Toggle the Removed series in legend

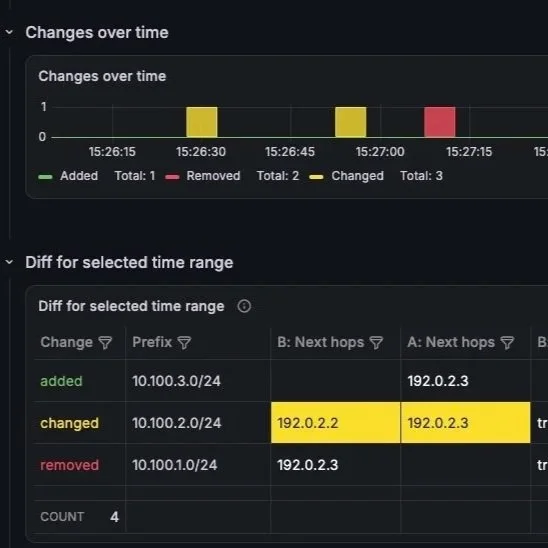click(x=213, y=176)
